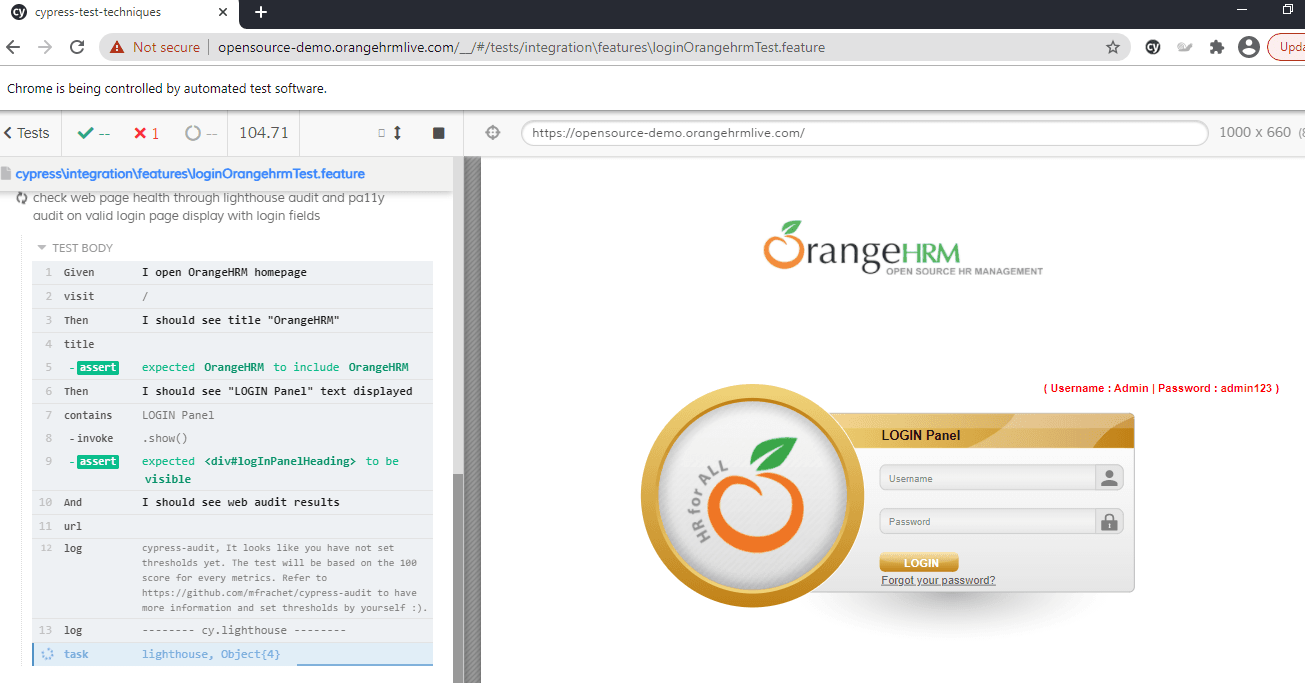
Task: Focus the Chrome address bar URL
Action: coord(521,47)
